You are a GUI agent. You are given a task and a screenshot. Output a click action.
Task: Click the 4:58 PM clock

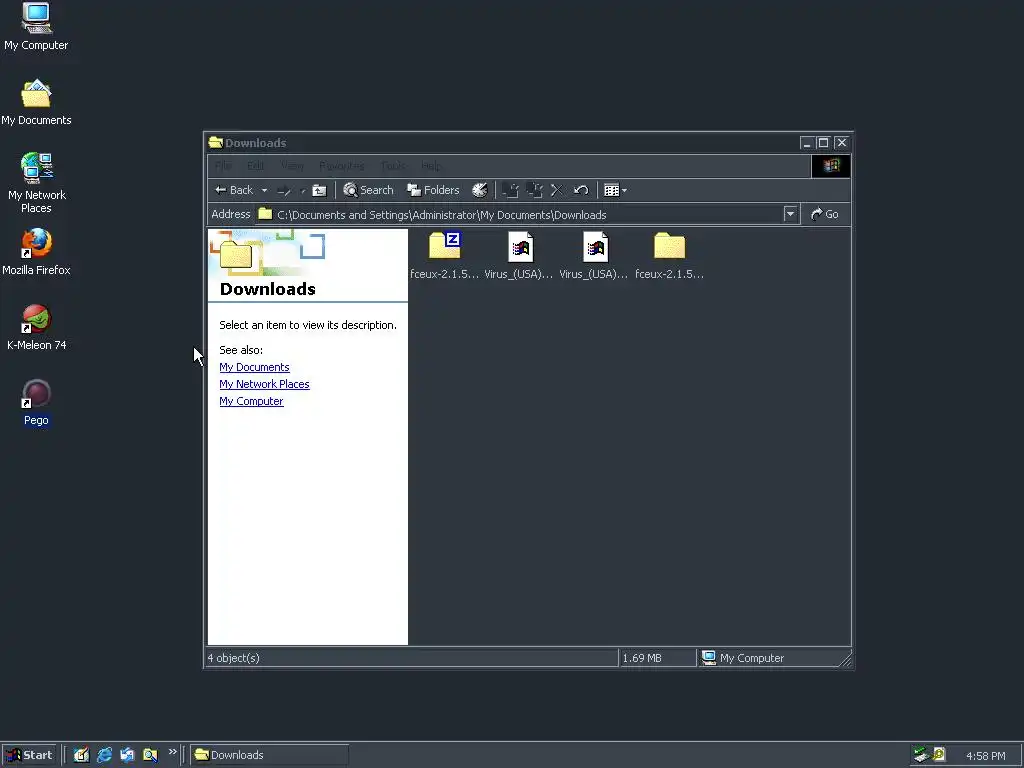(985, 756)
